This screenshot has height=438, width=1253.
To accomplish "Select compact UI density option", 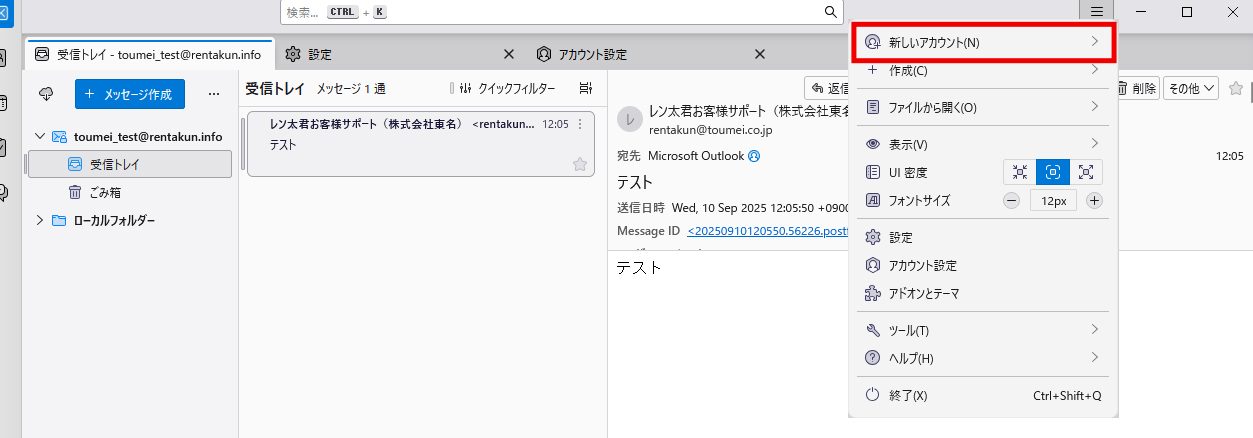I will point(1019,172).
